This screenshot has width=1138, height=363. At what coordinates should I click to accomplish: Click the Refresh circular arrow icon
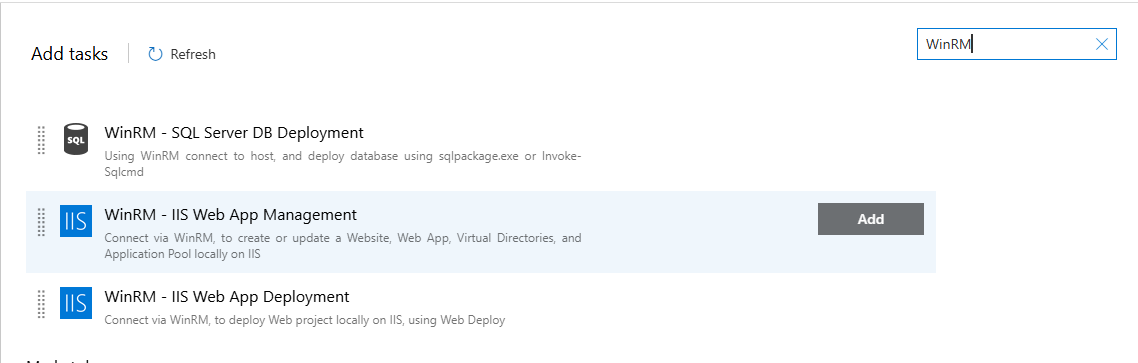tap(155, 54)
